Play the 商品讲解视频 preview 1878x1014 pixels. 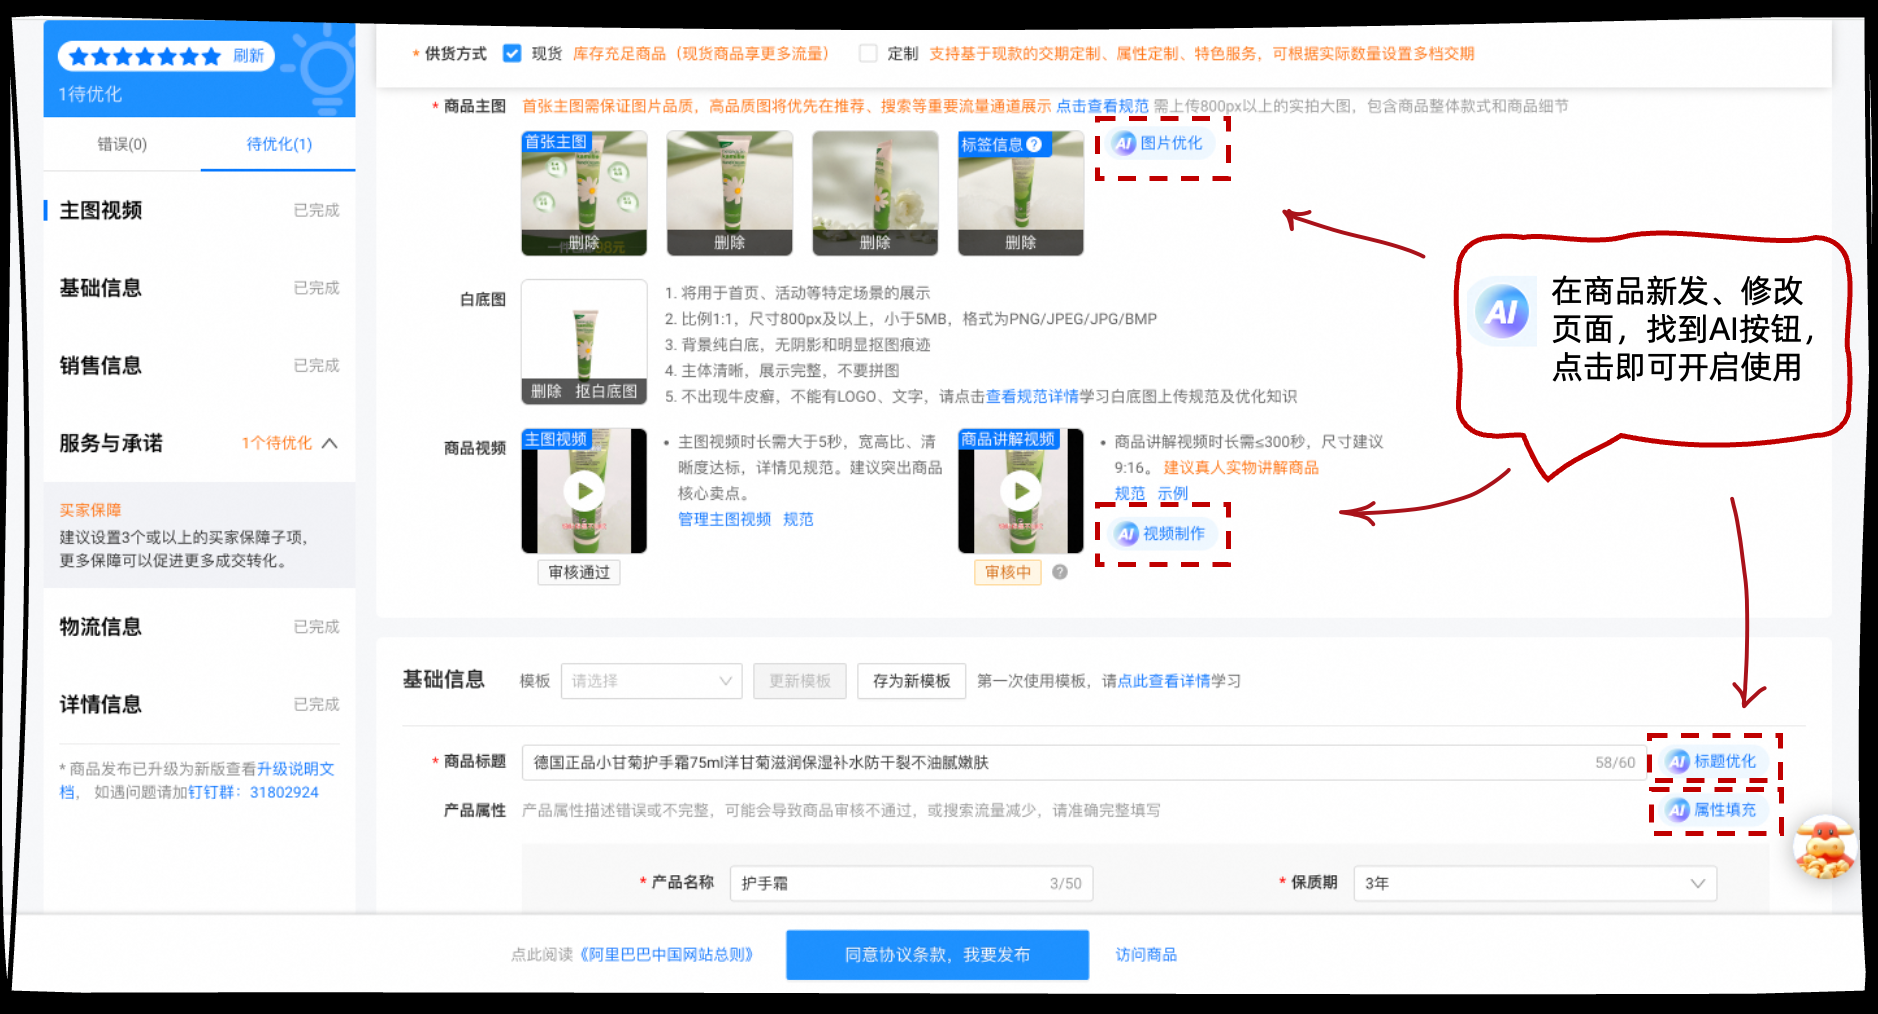1021,491
